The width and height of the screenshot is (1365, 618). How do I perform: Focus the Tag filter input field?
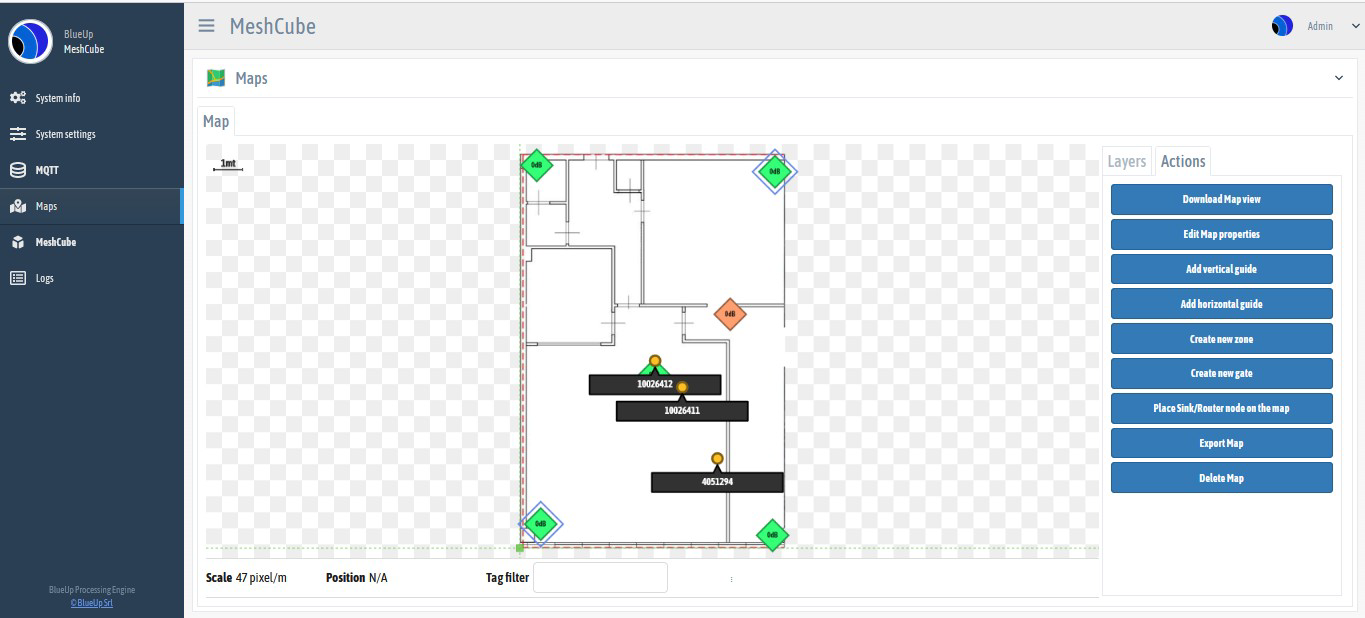(x=600, y=577)
